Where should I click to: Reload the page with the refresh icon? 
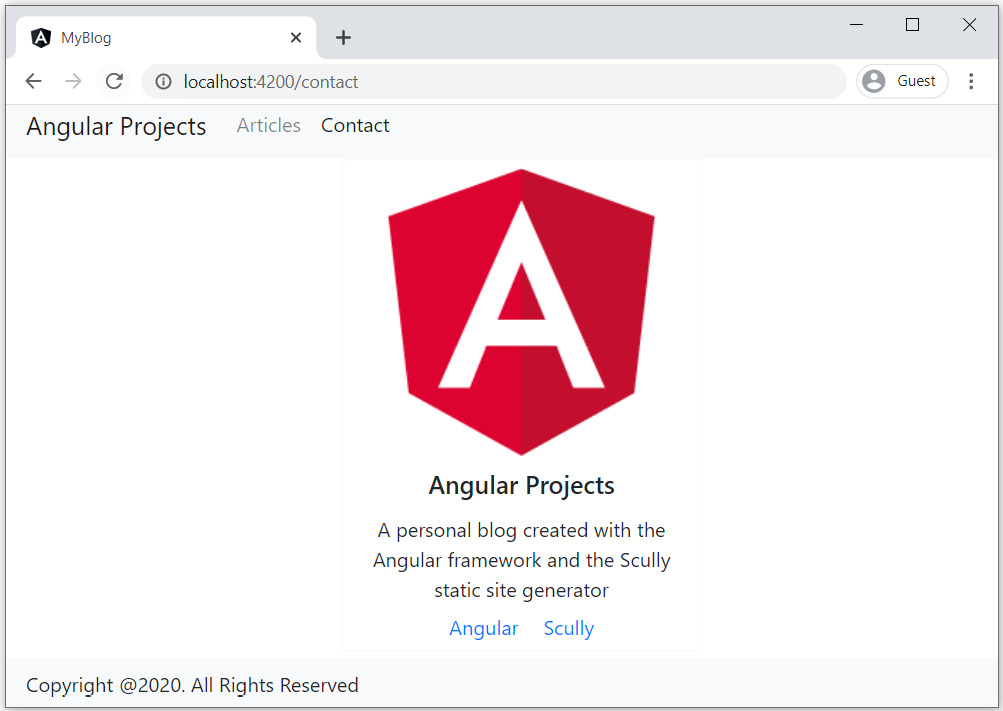[x=115, y=81]
